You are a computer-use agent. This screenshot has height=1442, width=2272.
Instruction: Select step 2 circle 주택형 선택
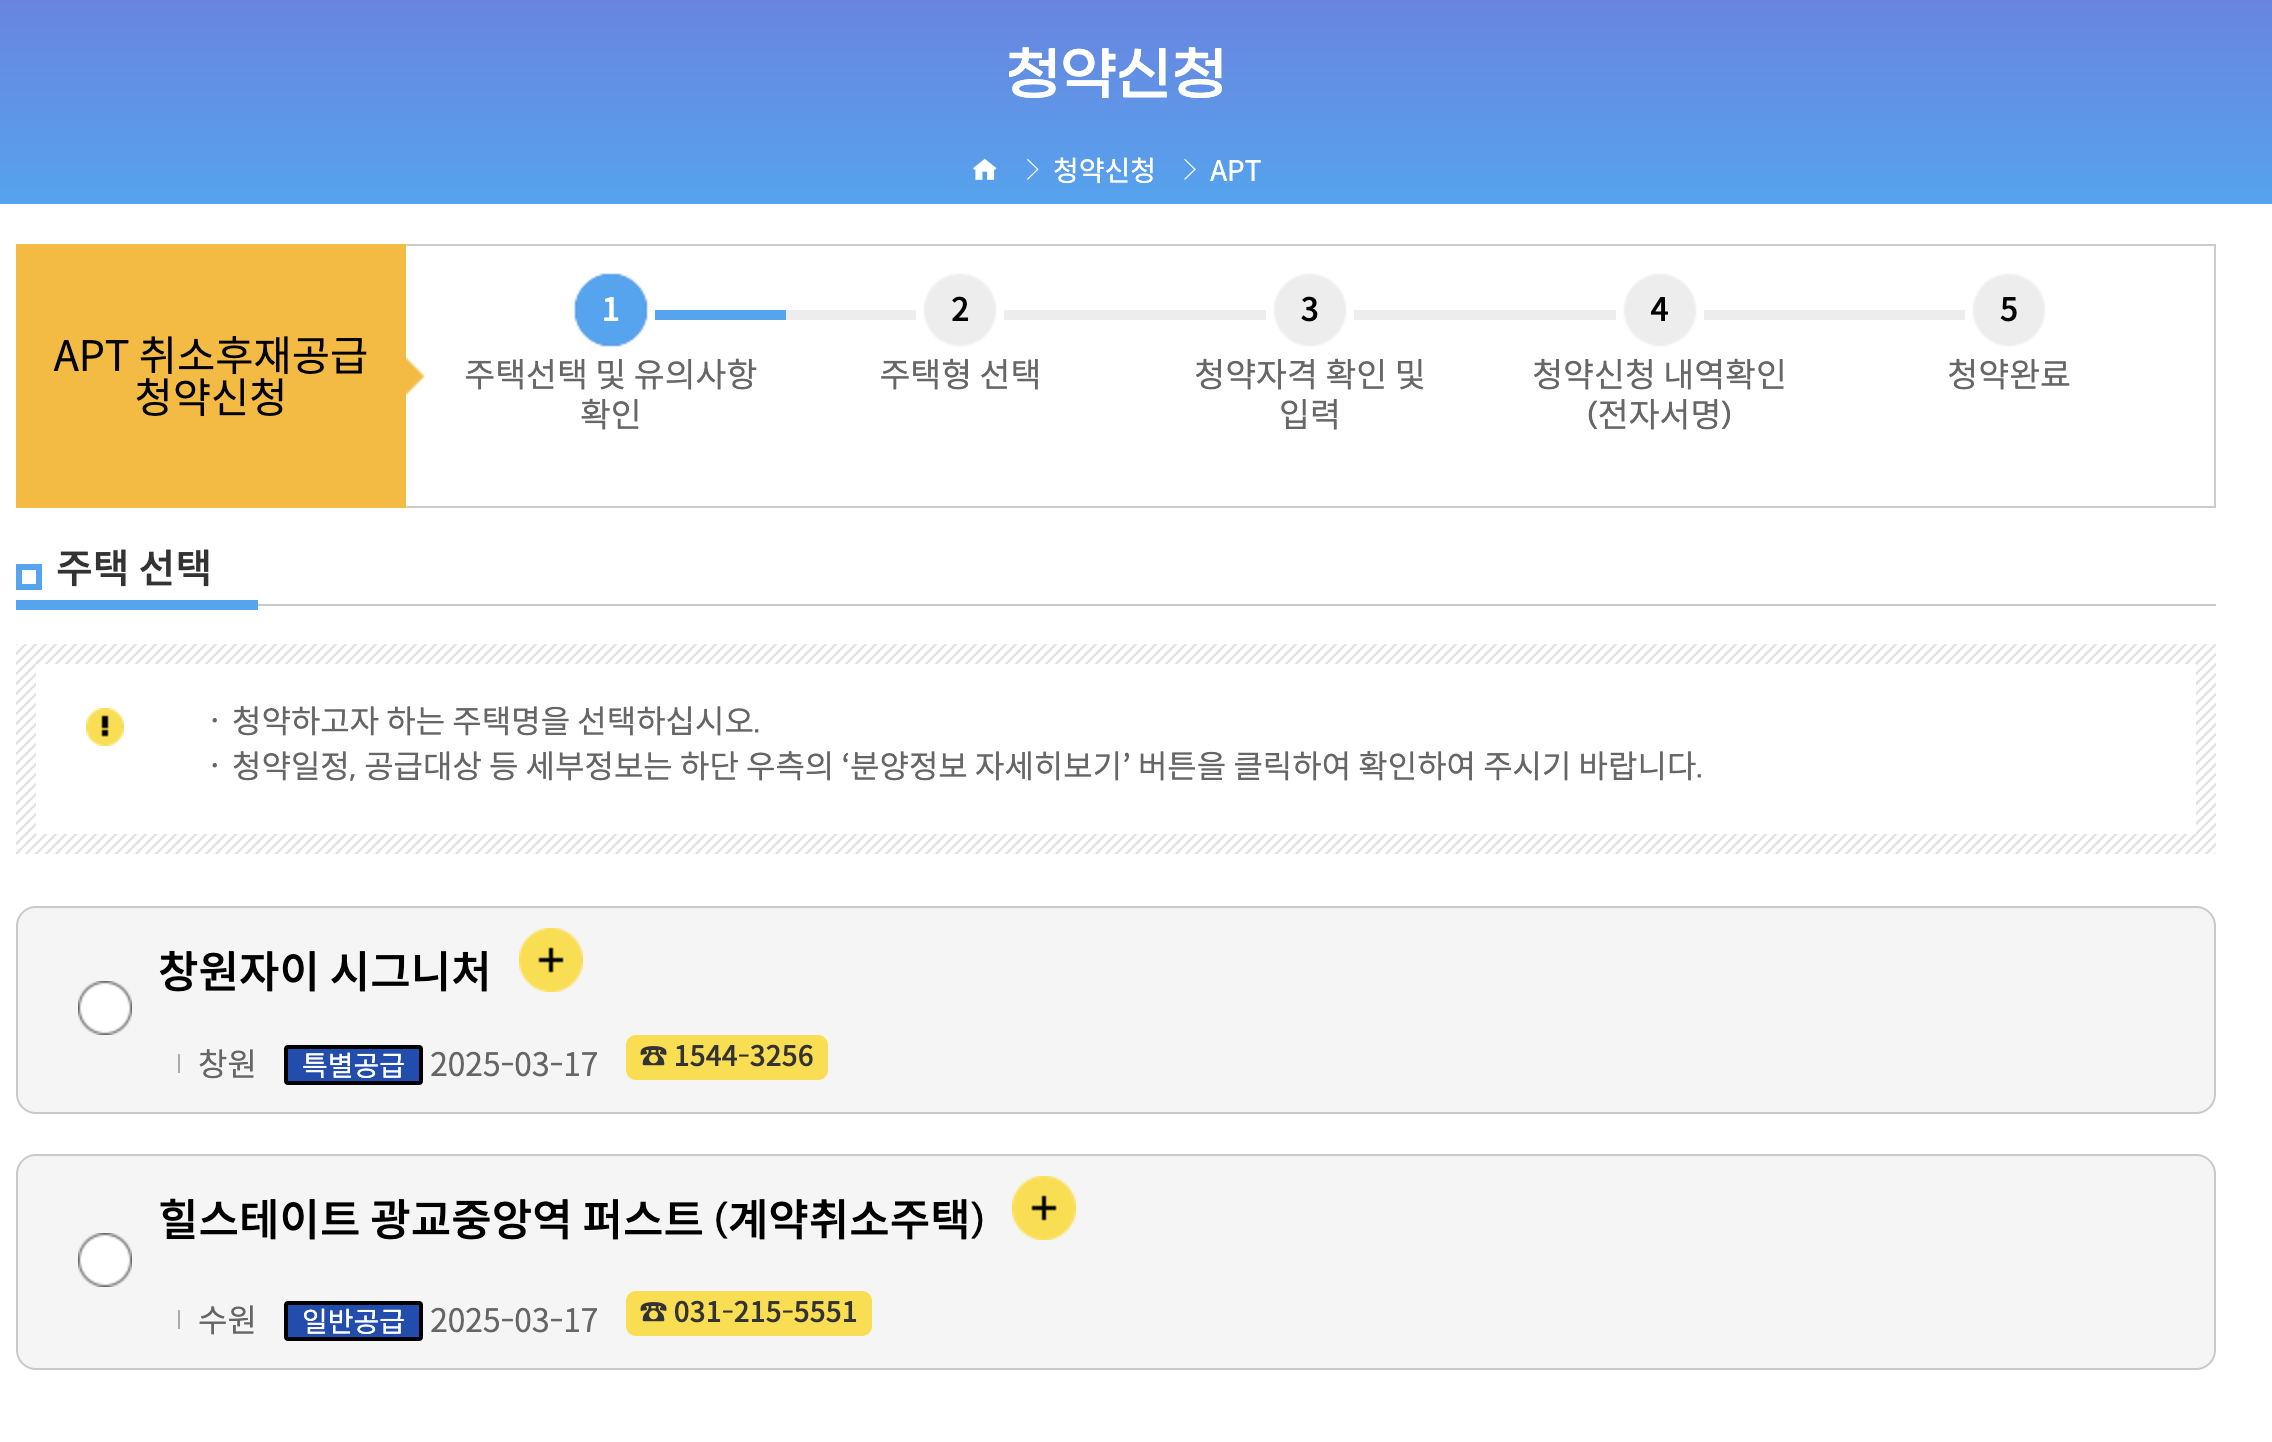(x=960, y=310)
